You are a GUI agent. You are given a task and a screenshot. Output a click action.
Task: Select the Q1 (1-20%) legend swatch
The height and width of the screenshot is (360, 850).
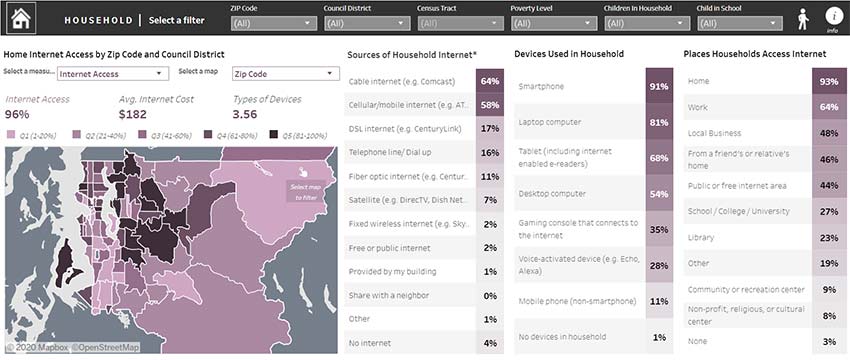coord(10,134)
